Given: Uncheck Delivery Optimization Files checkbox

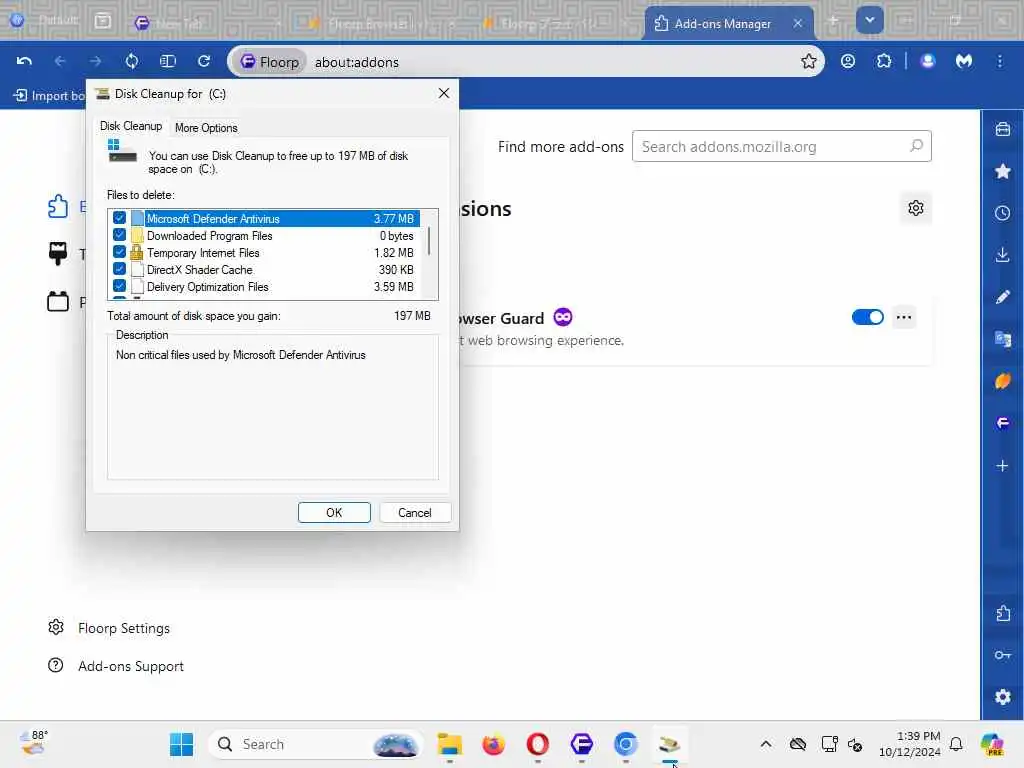Looking at the screenshot, I should click(x=120, y=286).
